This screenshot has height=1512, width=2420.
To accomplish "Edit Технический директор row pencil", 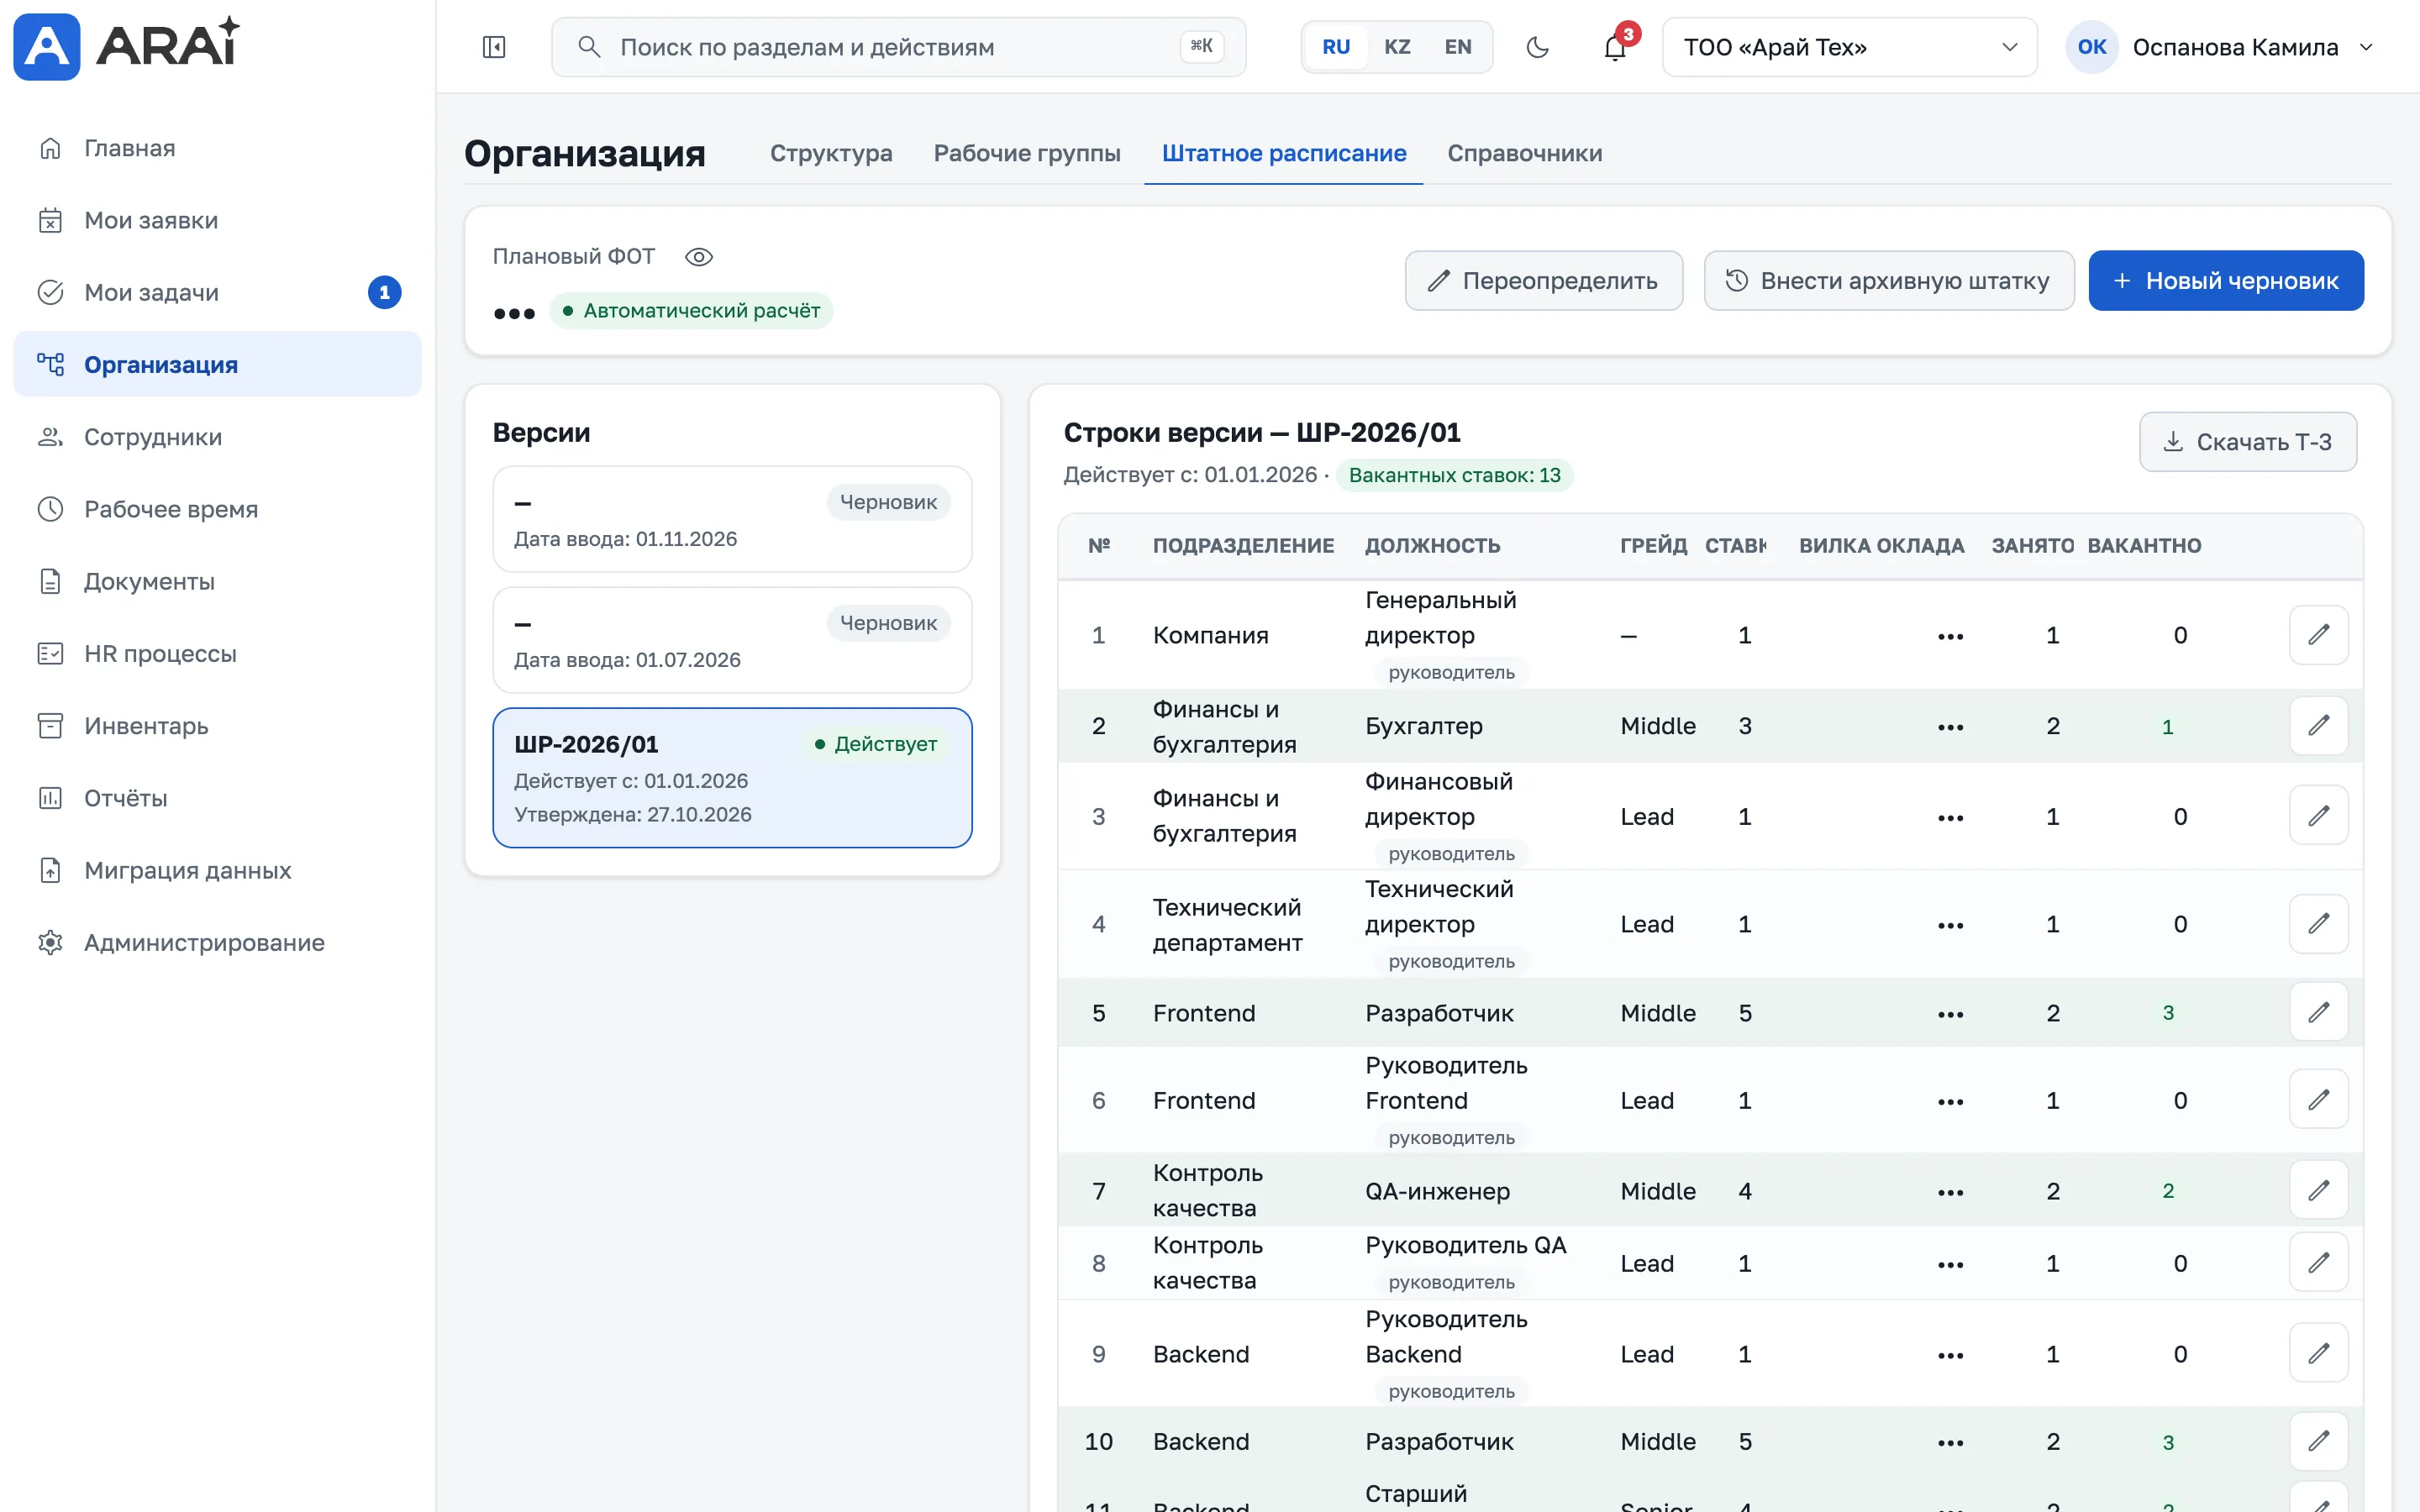I will tap(2318, 924).
